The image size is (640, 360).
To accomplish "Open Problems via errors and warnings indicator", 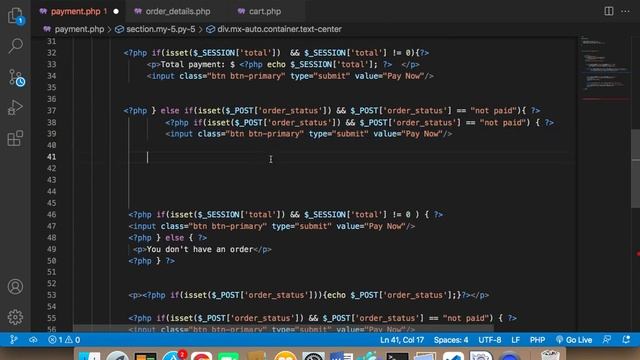I will click(x=64, y=340).
